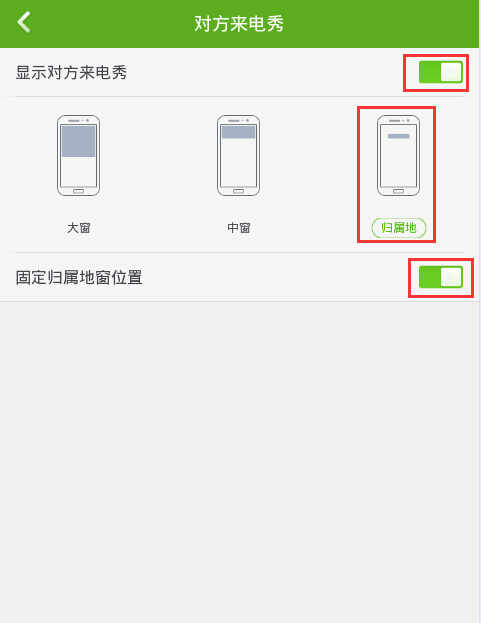
Task: Click the home button of 大窗 phone icon
Action: tap(78, 191)
